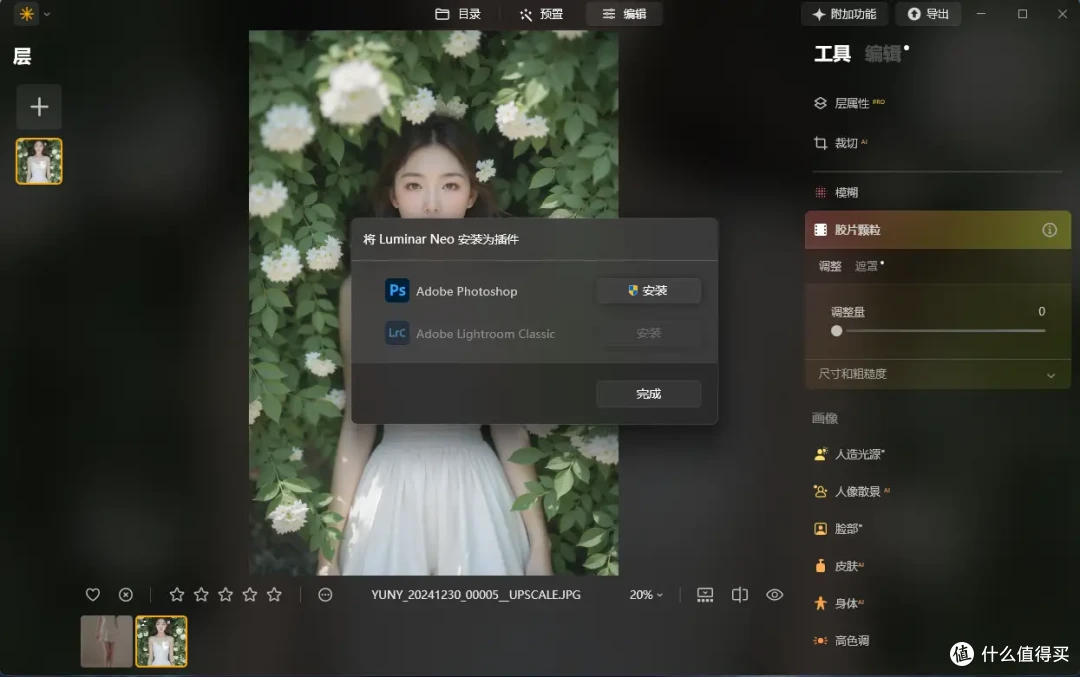This screenshot has height=677, width=1080.
Task: Click the disabled 安装 button for Lightroom
Action: (648, 333)
